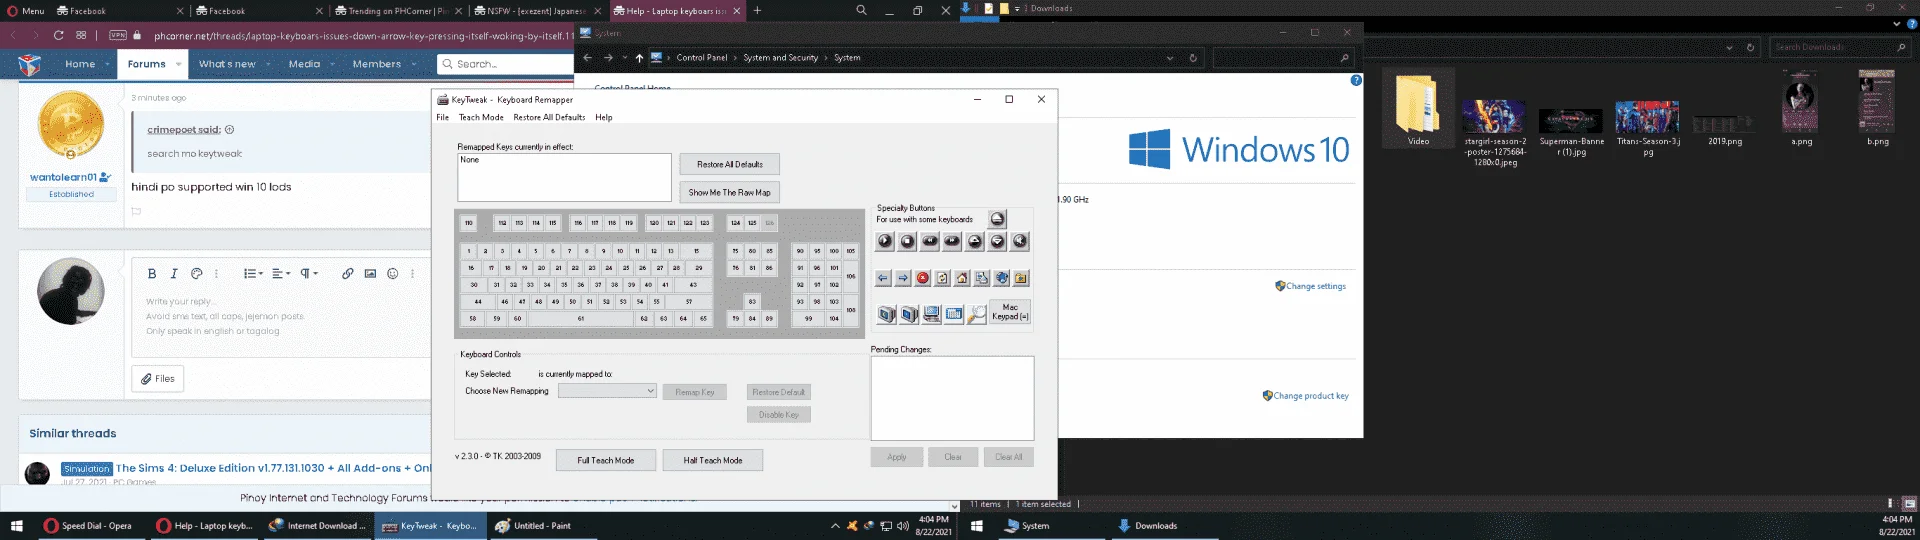Click the Files attach button
This screenshot has width=1920, height=540.
[x=158, y=378]
